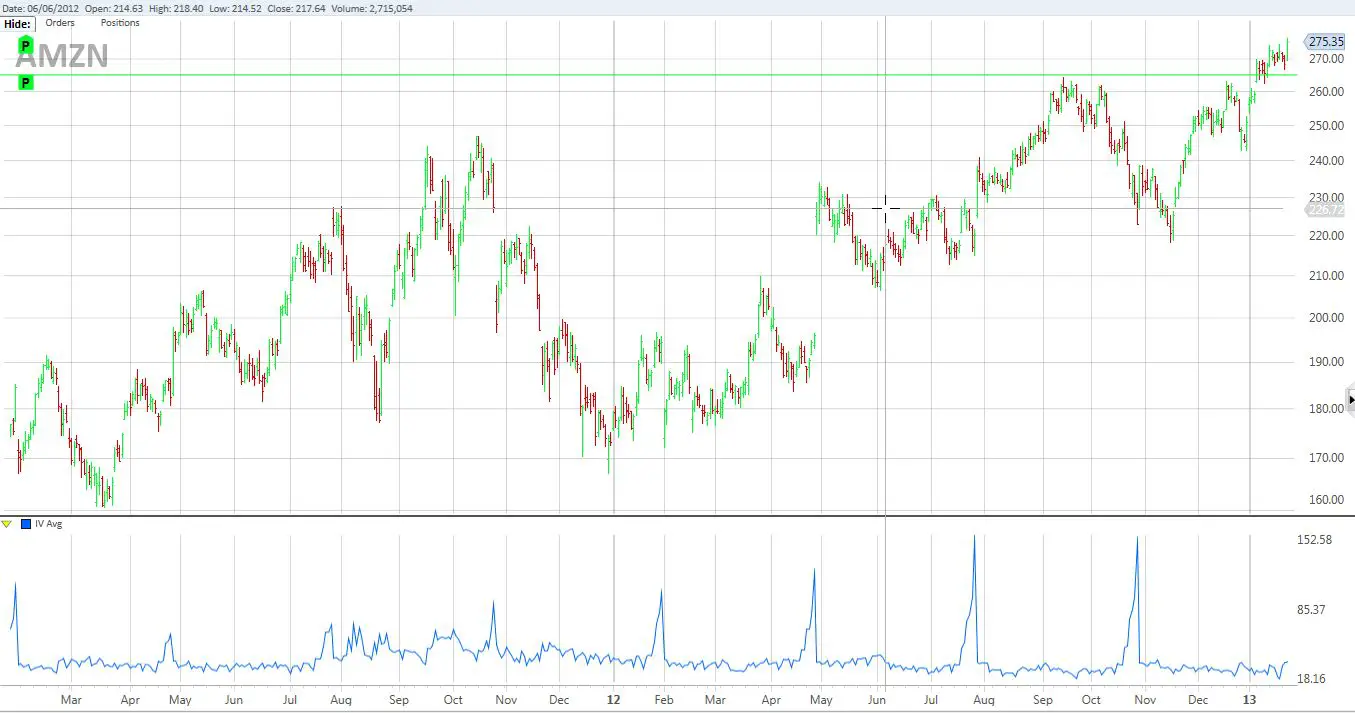Click the bold 13 year label on the time axis
This screenshot has width=1355, height=713.
(1249, 700)
